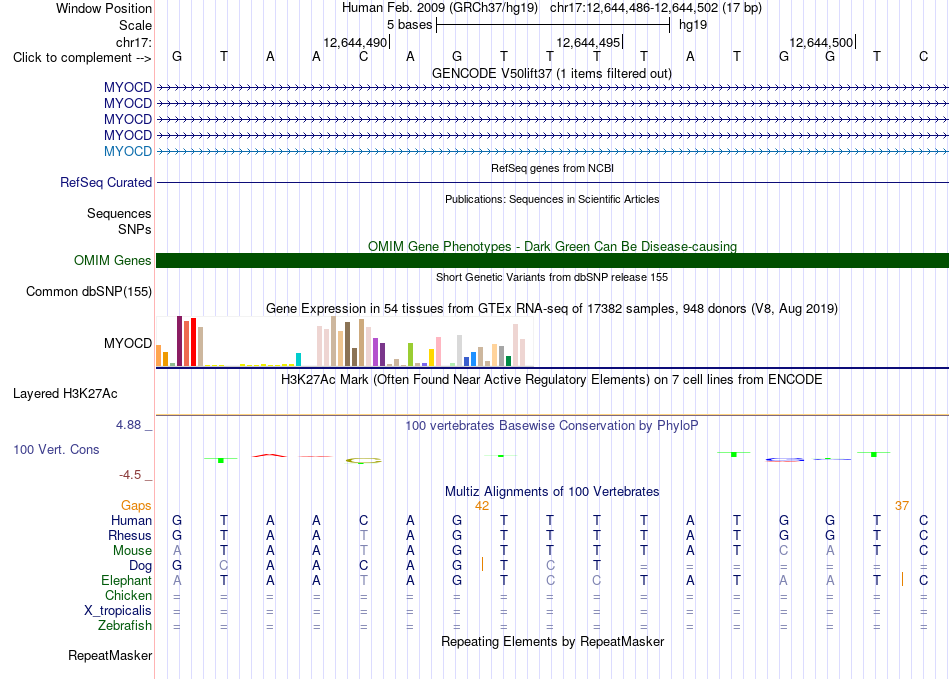The height and width of the screenshot is (679, 950).
Task: Click the light blue MYOCD transcript label
Action: (128, 151)
